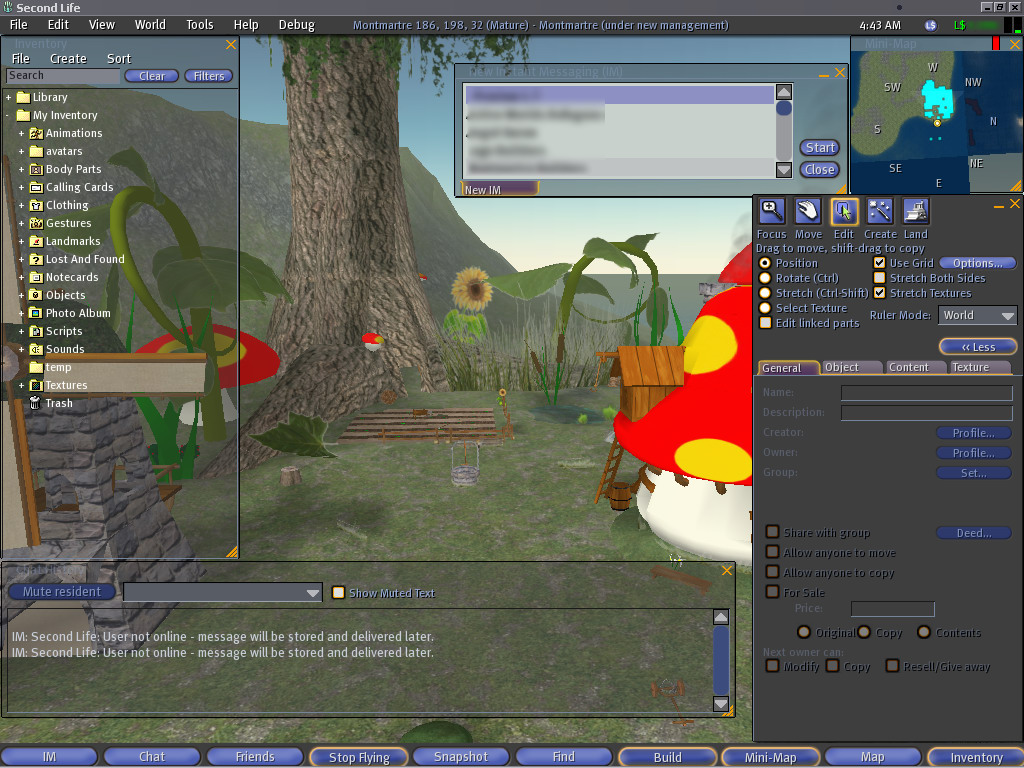The height and width of the screenshot is (768, 1024).
Task: Click the Mute resident button
Action: pos(62,592)
